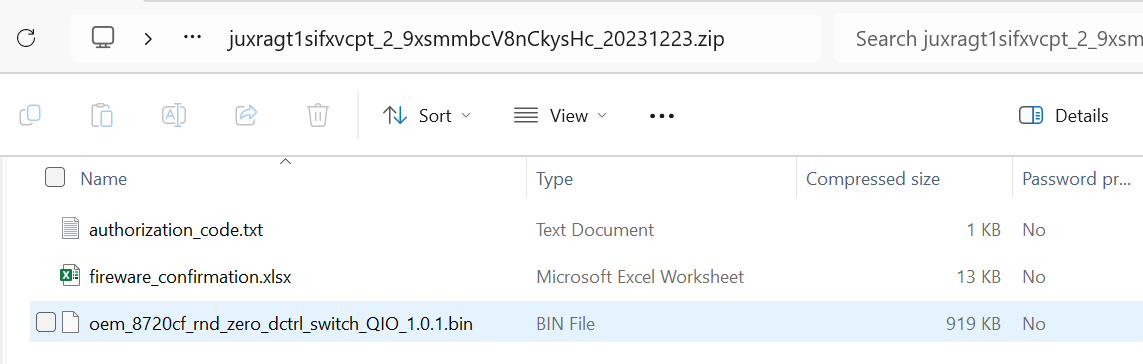Click the Paste clipboard icon
Screen dimensions: 1143x364
[x=101, y=115]
